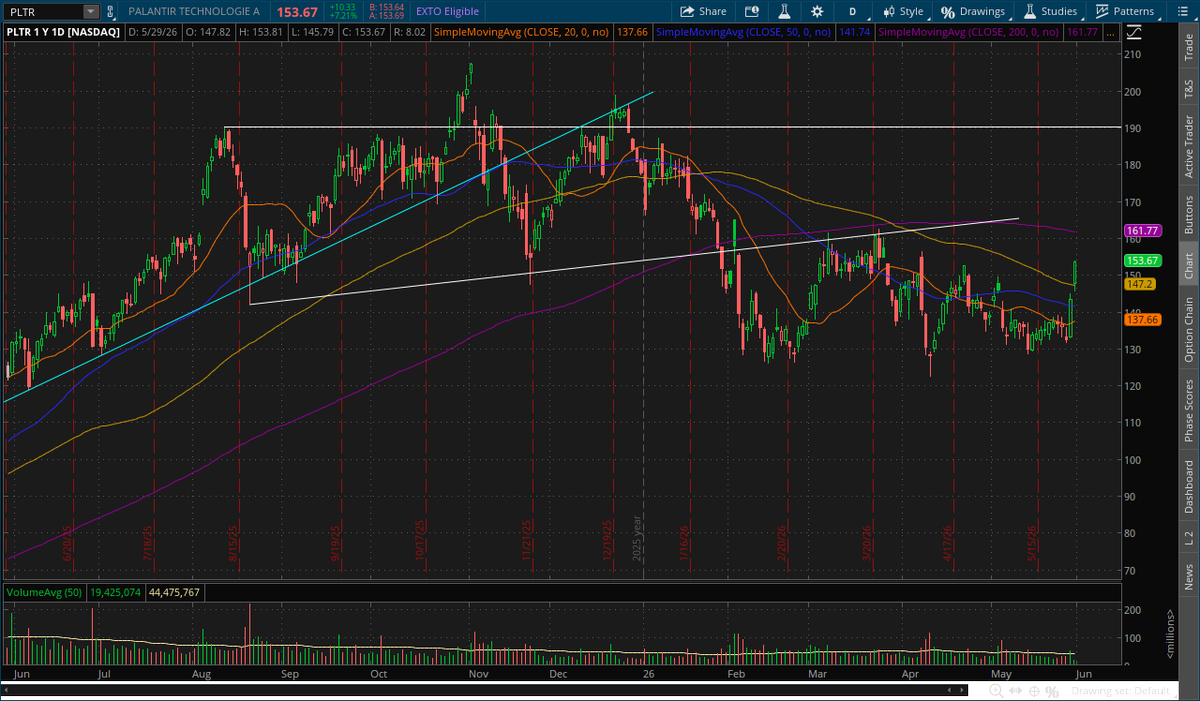Screen dimensions: 1200x701
Task: Open the Option Chain side tab
Action: coord(1188,330)
